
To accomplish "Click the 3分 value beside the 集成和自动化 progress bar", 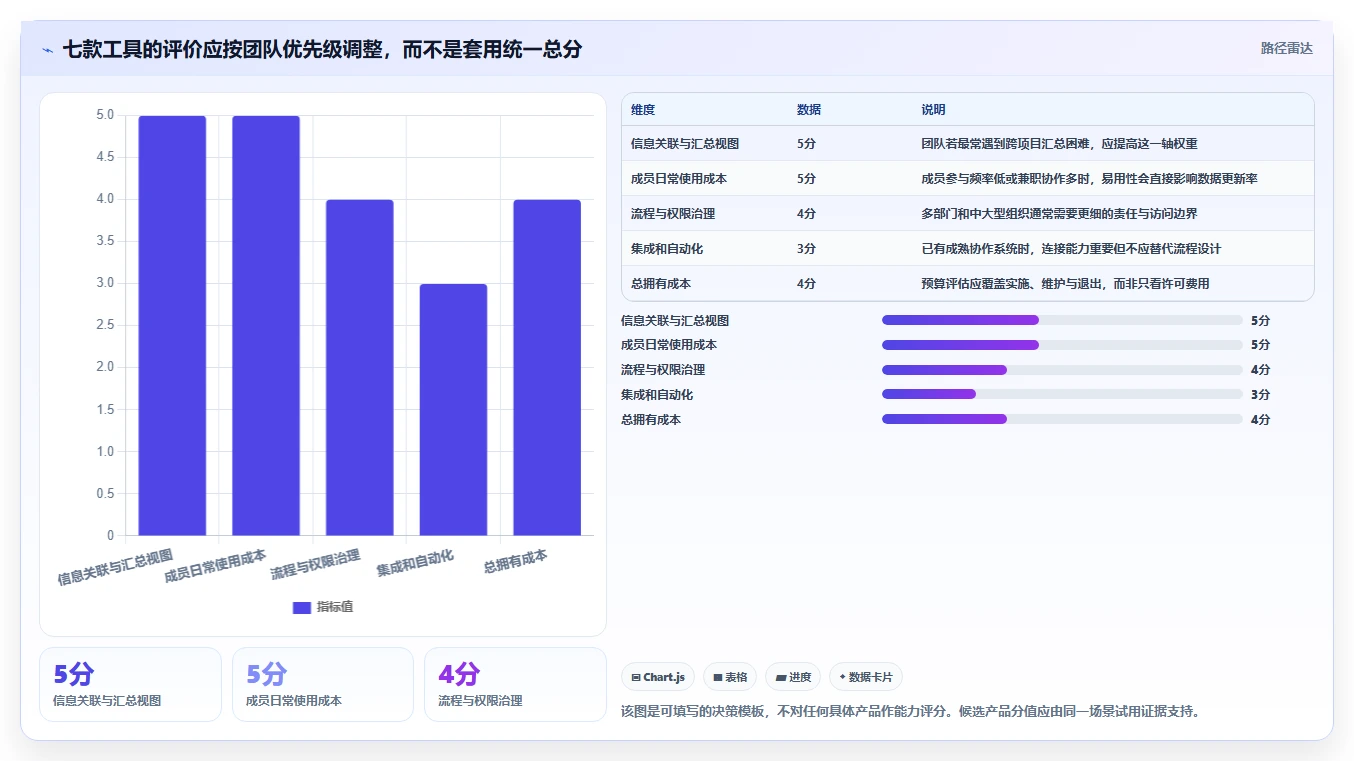I will tap(1260, 394).
